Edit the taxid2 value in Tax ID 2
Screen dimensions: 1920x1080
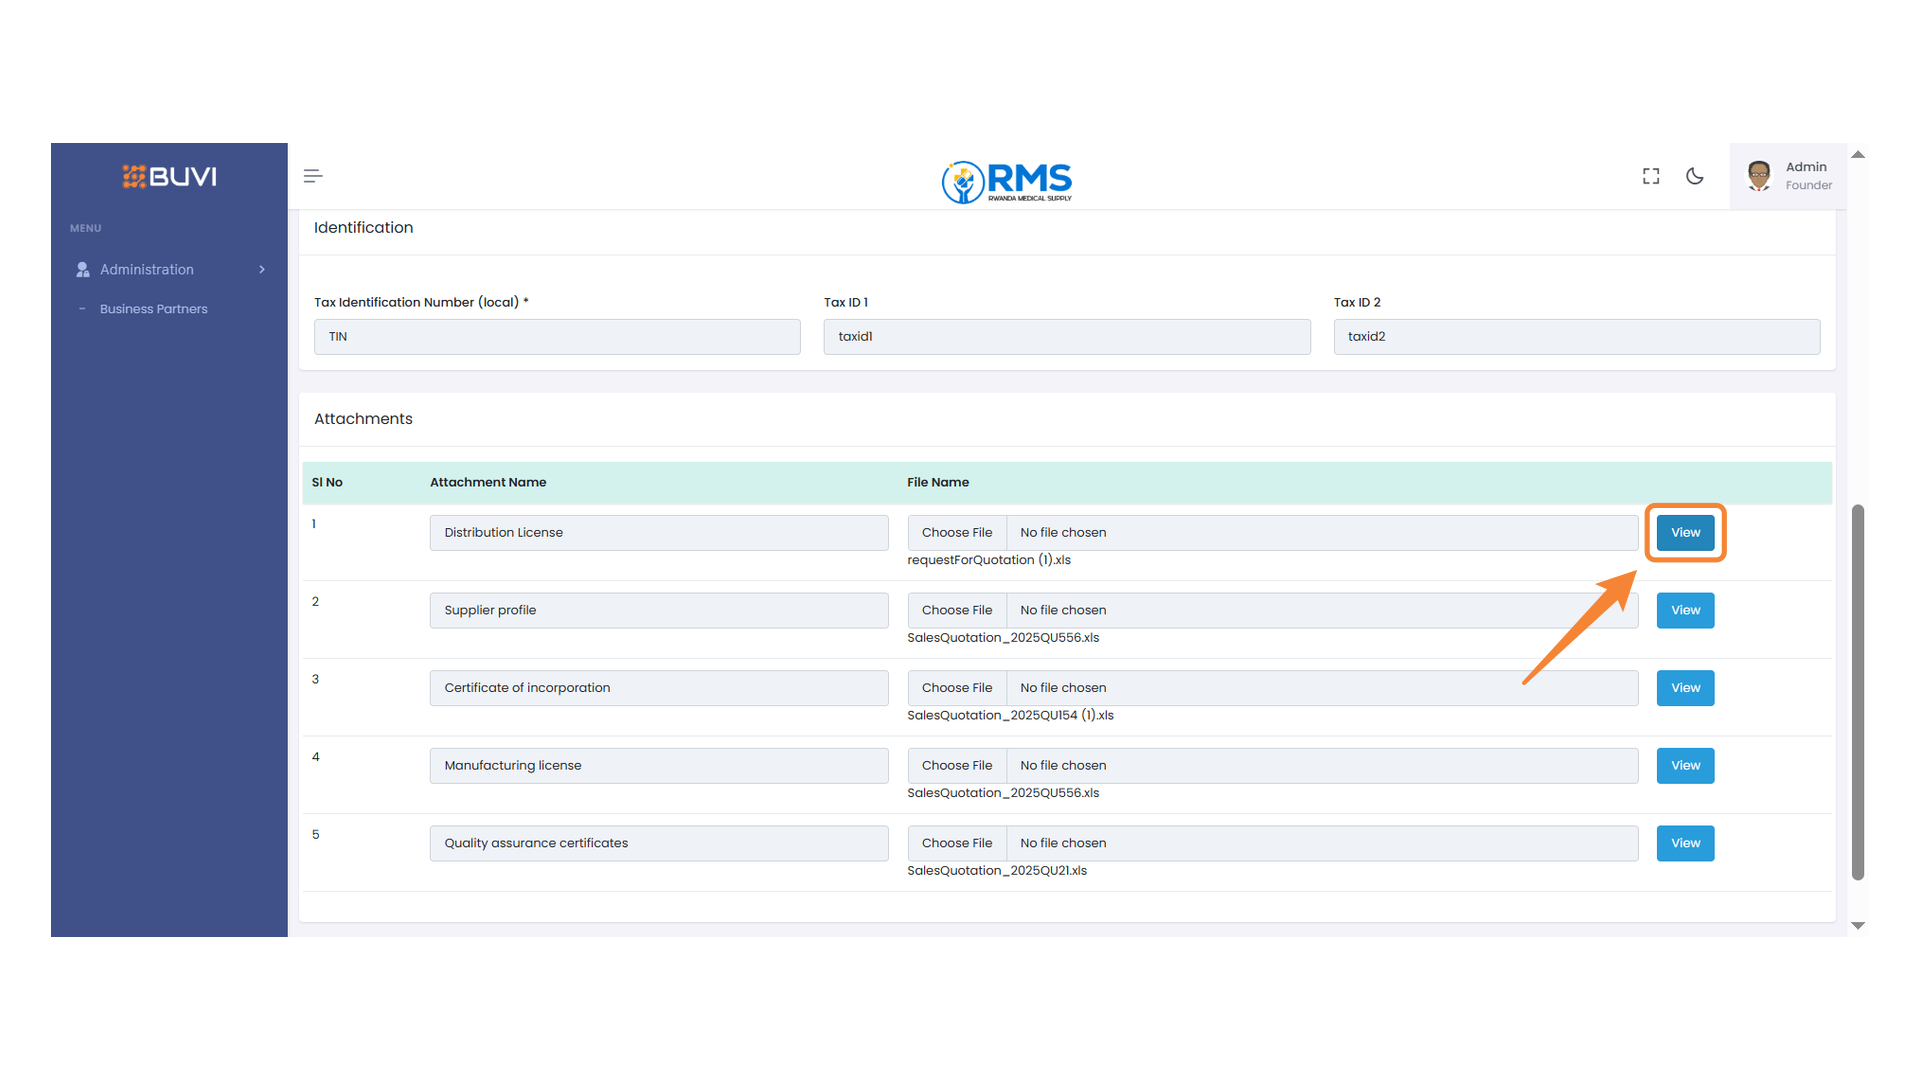pyautogui.click(x=1577, y=336)
